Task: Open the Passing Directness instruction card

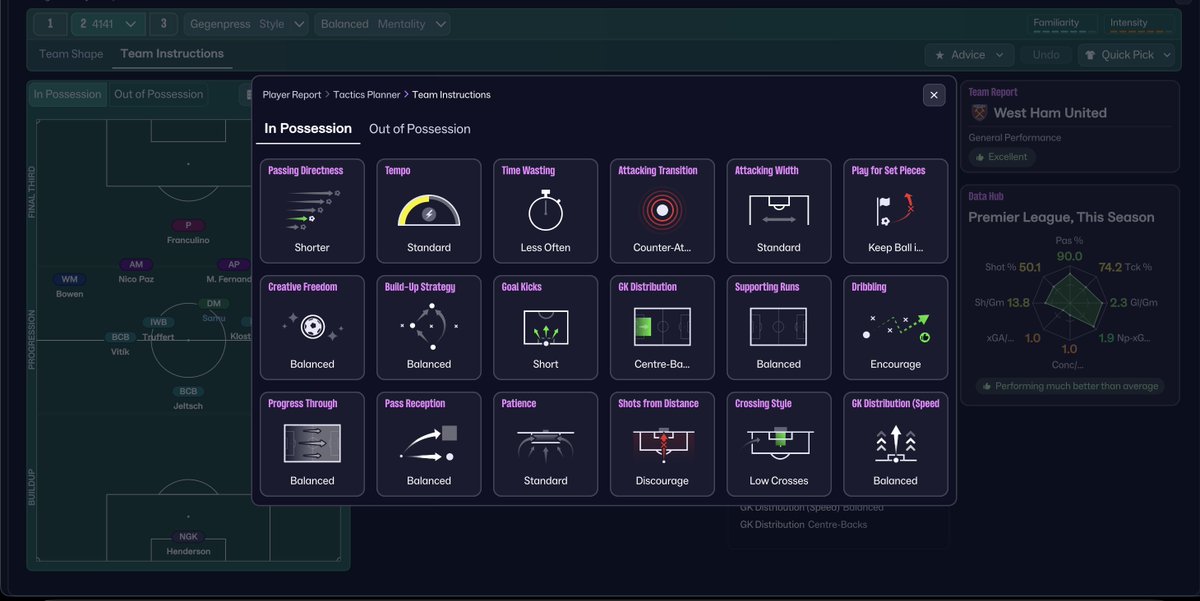Action: [x=312, y=210]
